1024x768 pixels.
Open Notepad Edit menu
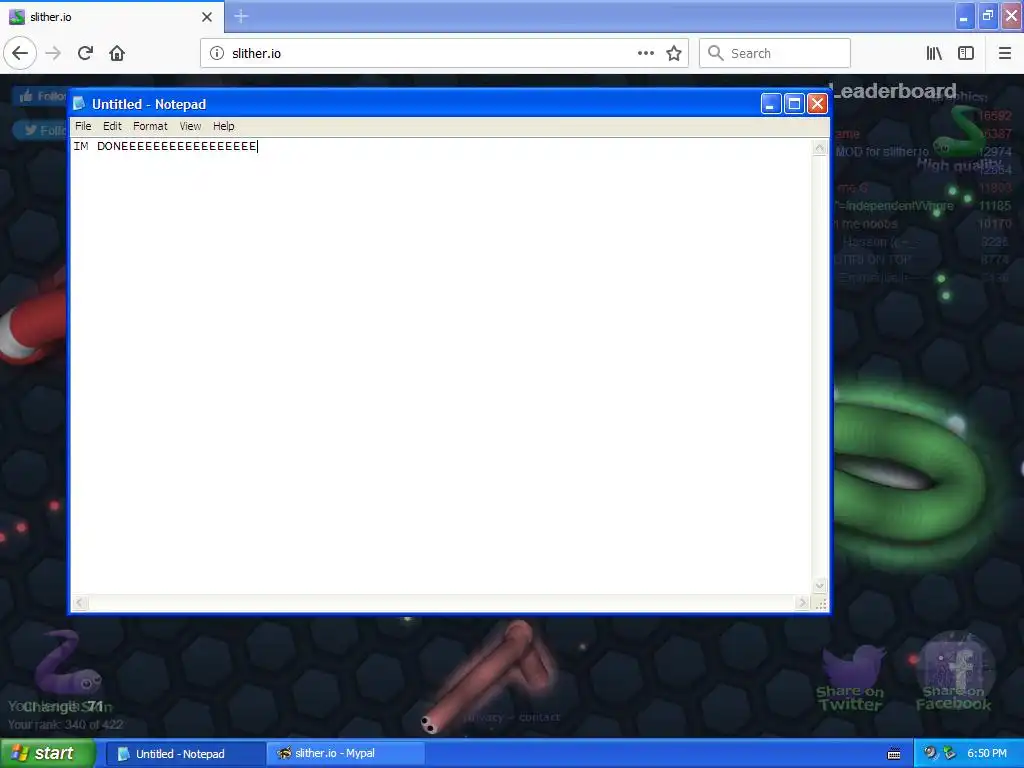[x=112, y=126]
